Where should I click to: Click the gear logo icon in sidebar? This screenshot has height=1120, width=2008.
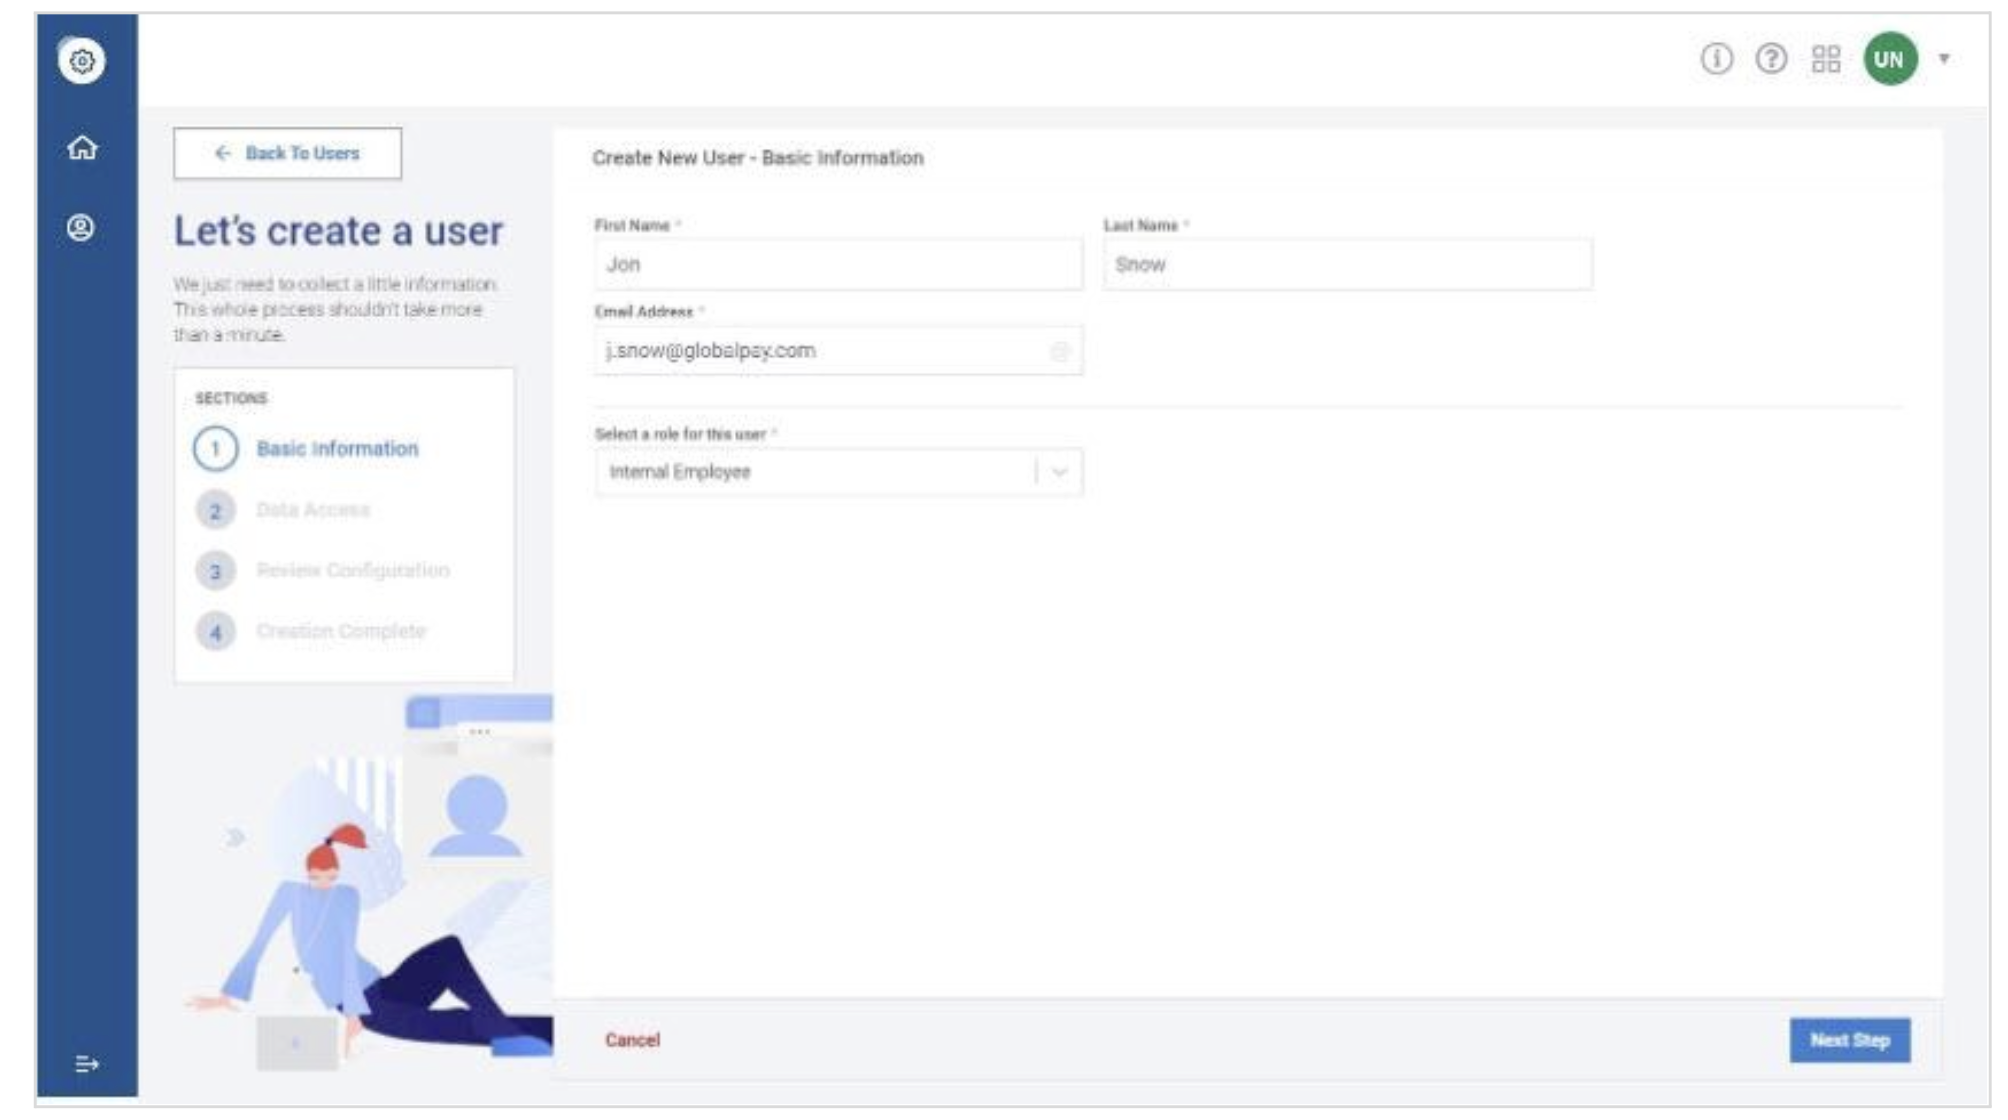tap(82, 61)
